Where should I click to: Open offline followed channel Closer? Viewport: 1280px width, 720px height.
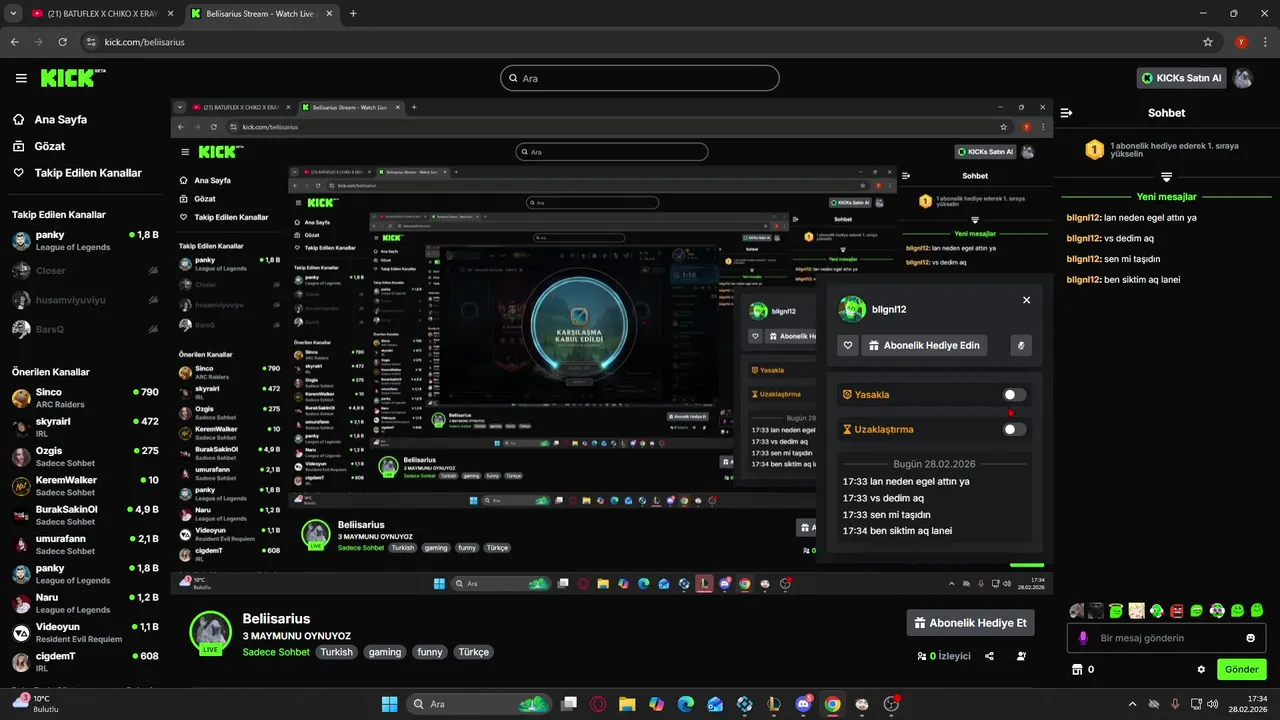(85, 270)
